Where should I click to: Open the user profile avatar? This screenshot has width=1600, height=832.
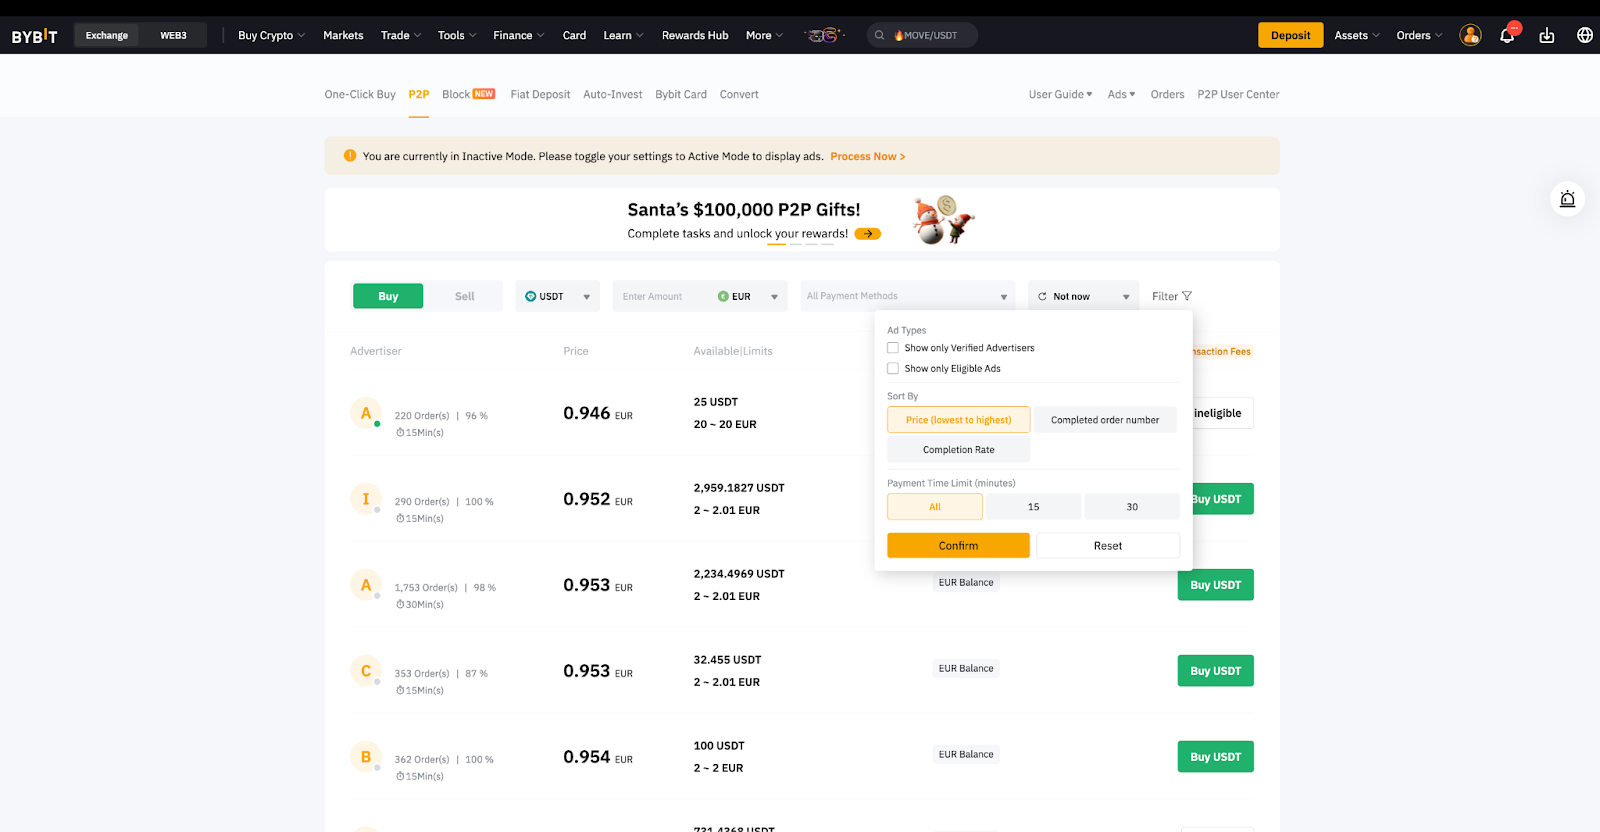click(x=1470, y=35)
